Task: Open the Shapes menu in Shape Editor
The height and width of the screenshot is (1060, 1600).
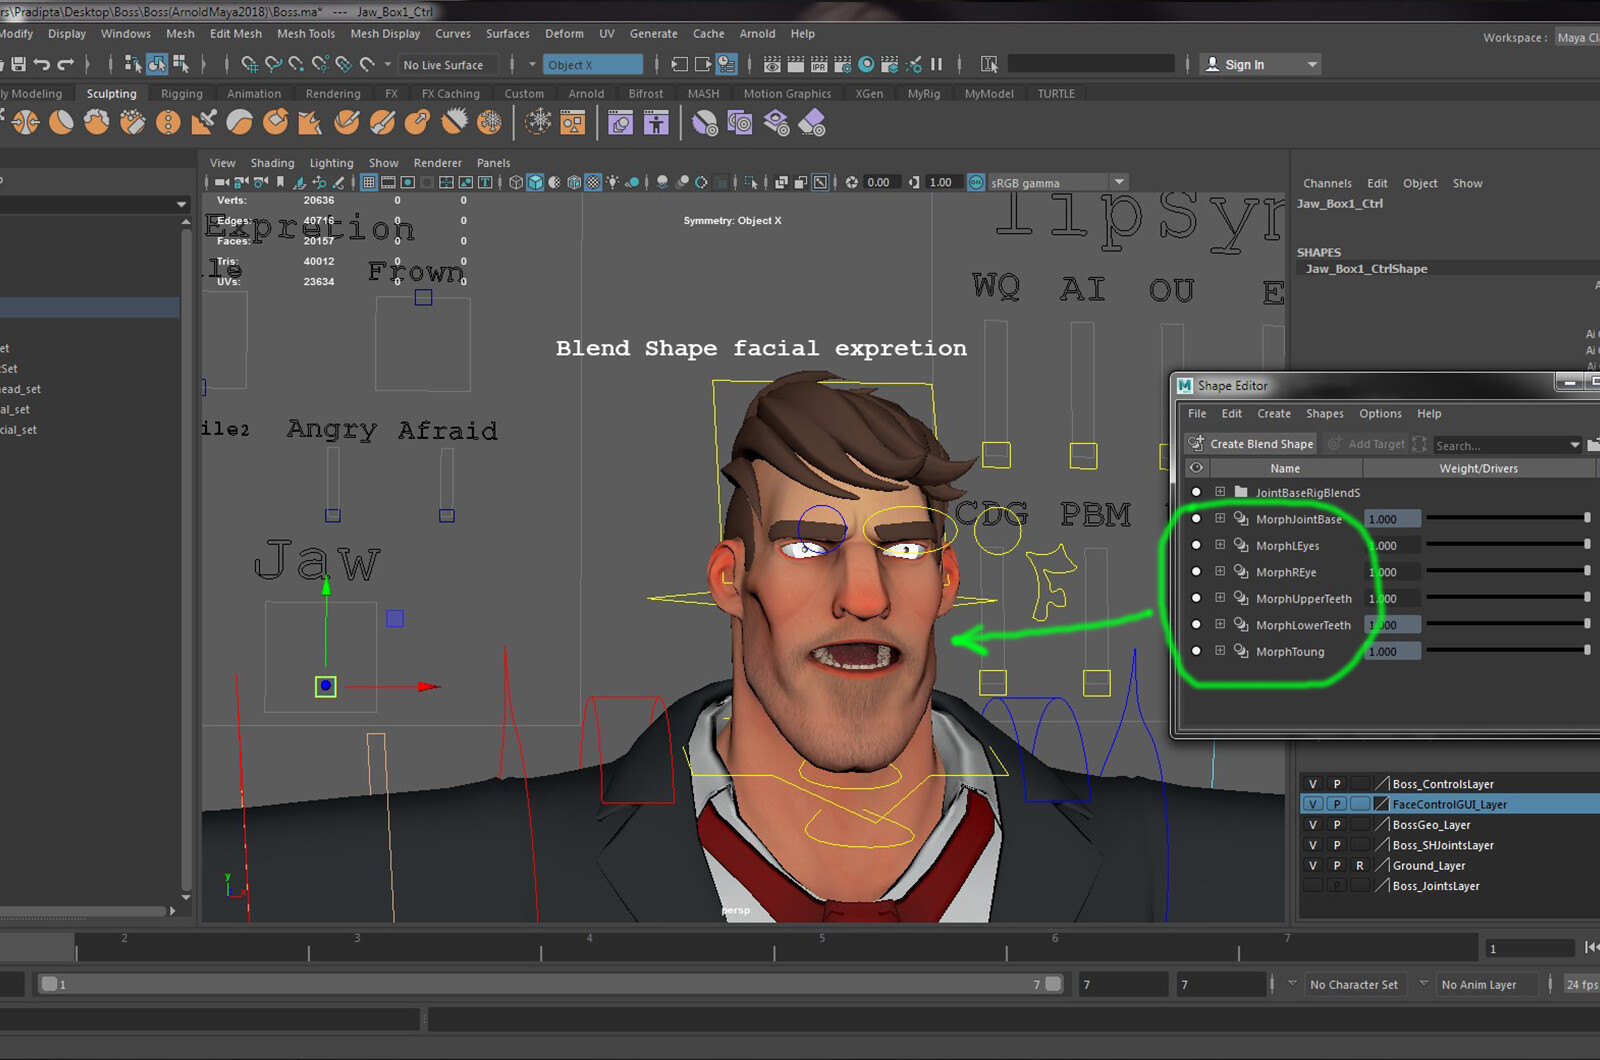Action: click(x=1324, y=413)
